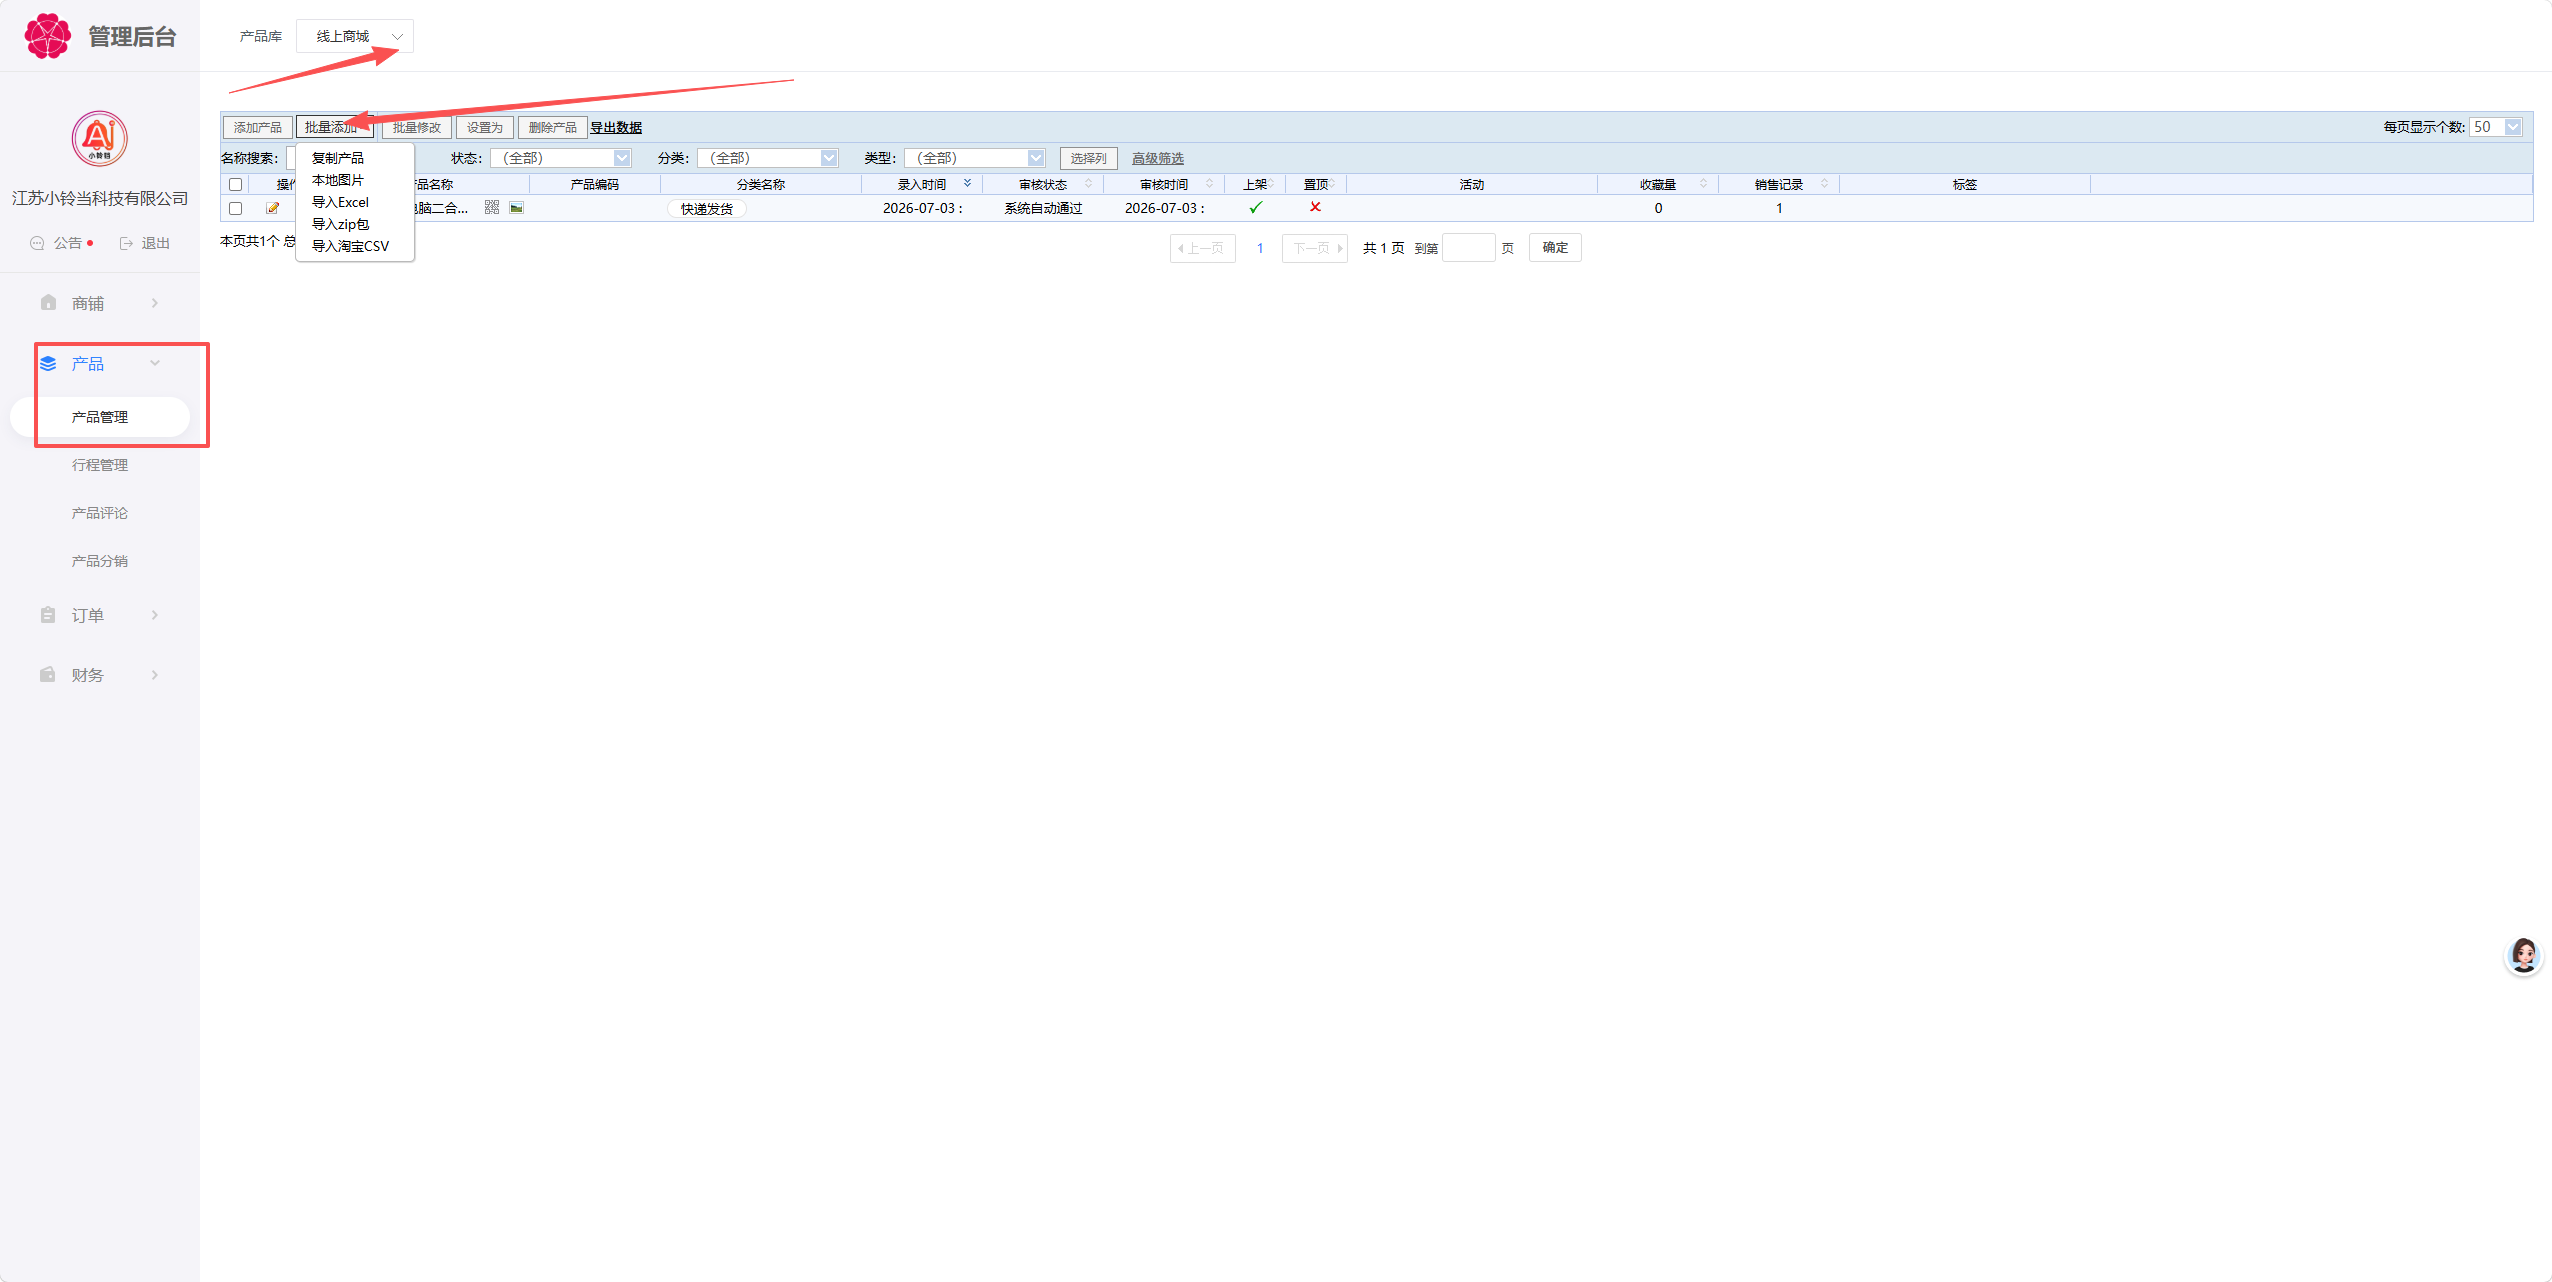Screen dimensions: 2552x1282
Task: Tick the select-all checkbox in table header
Action: 236,184
